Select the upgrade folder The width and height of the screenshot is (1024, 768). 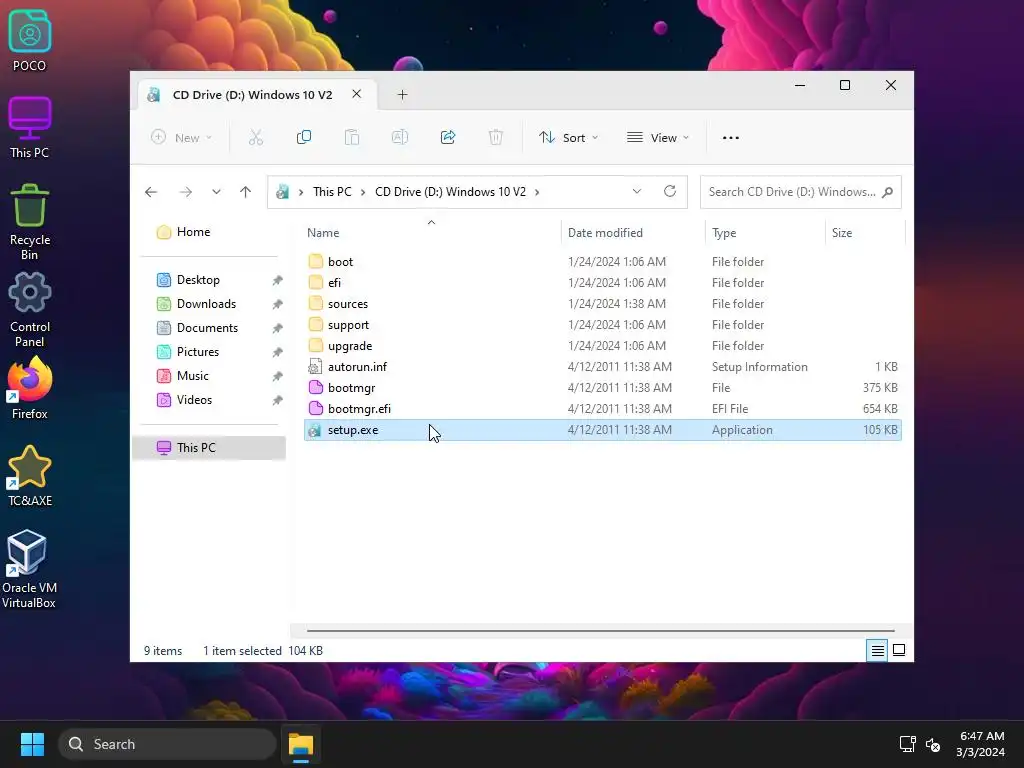tap(603, 345)
